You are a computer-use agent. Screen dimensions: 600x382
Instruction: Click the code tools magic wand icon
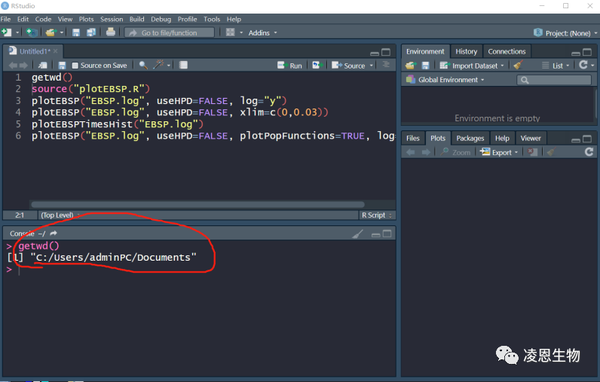(158, 65)
